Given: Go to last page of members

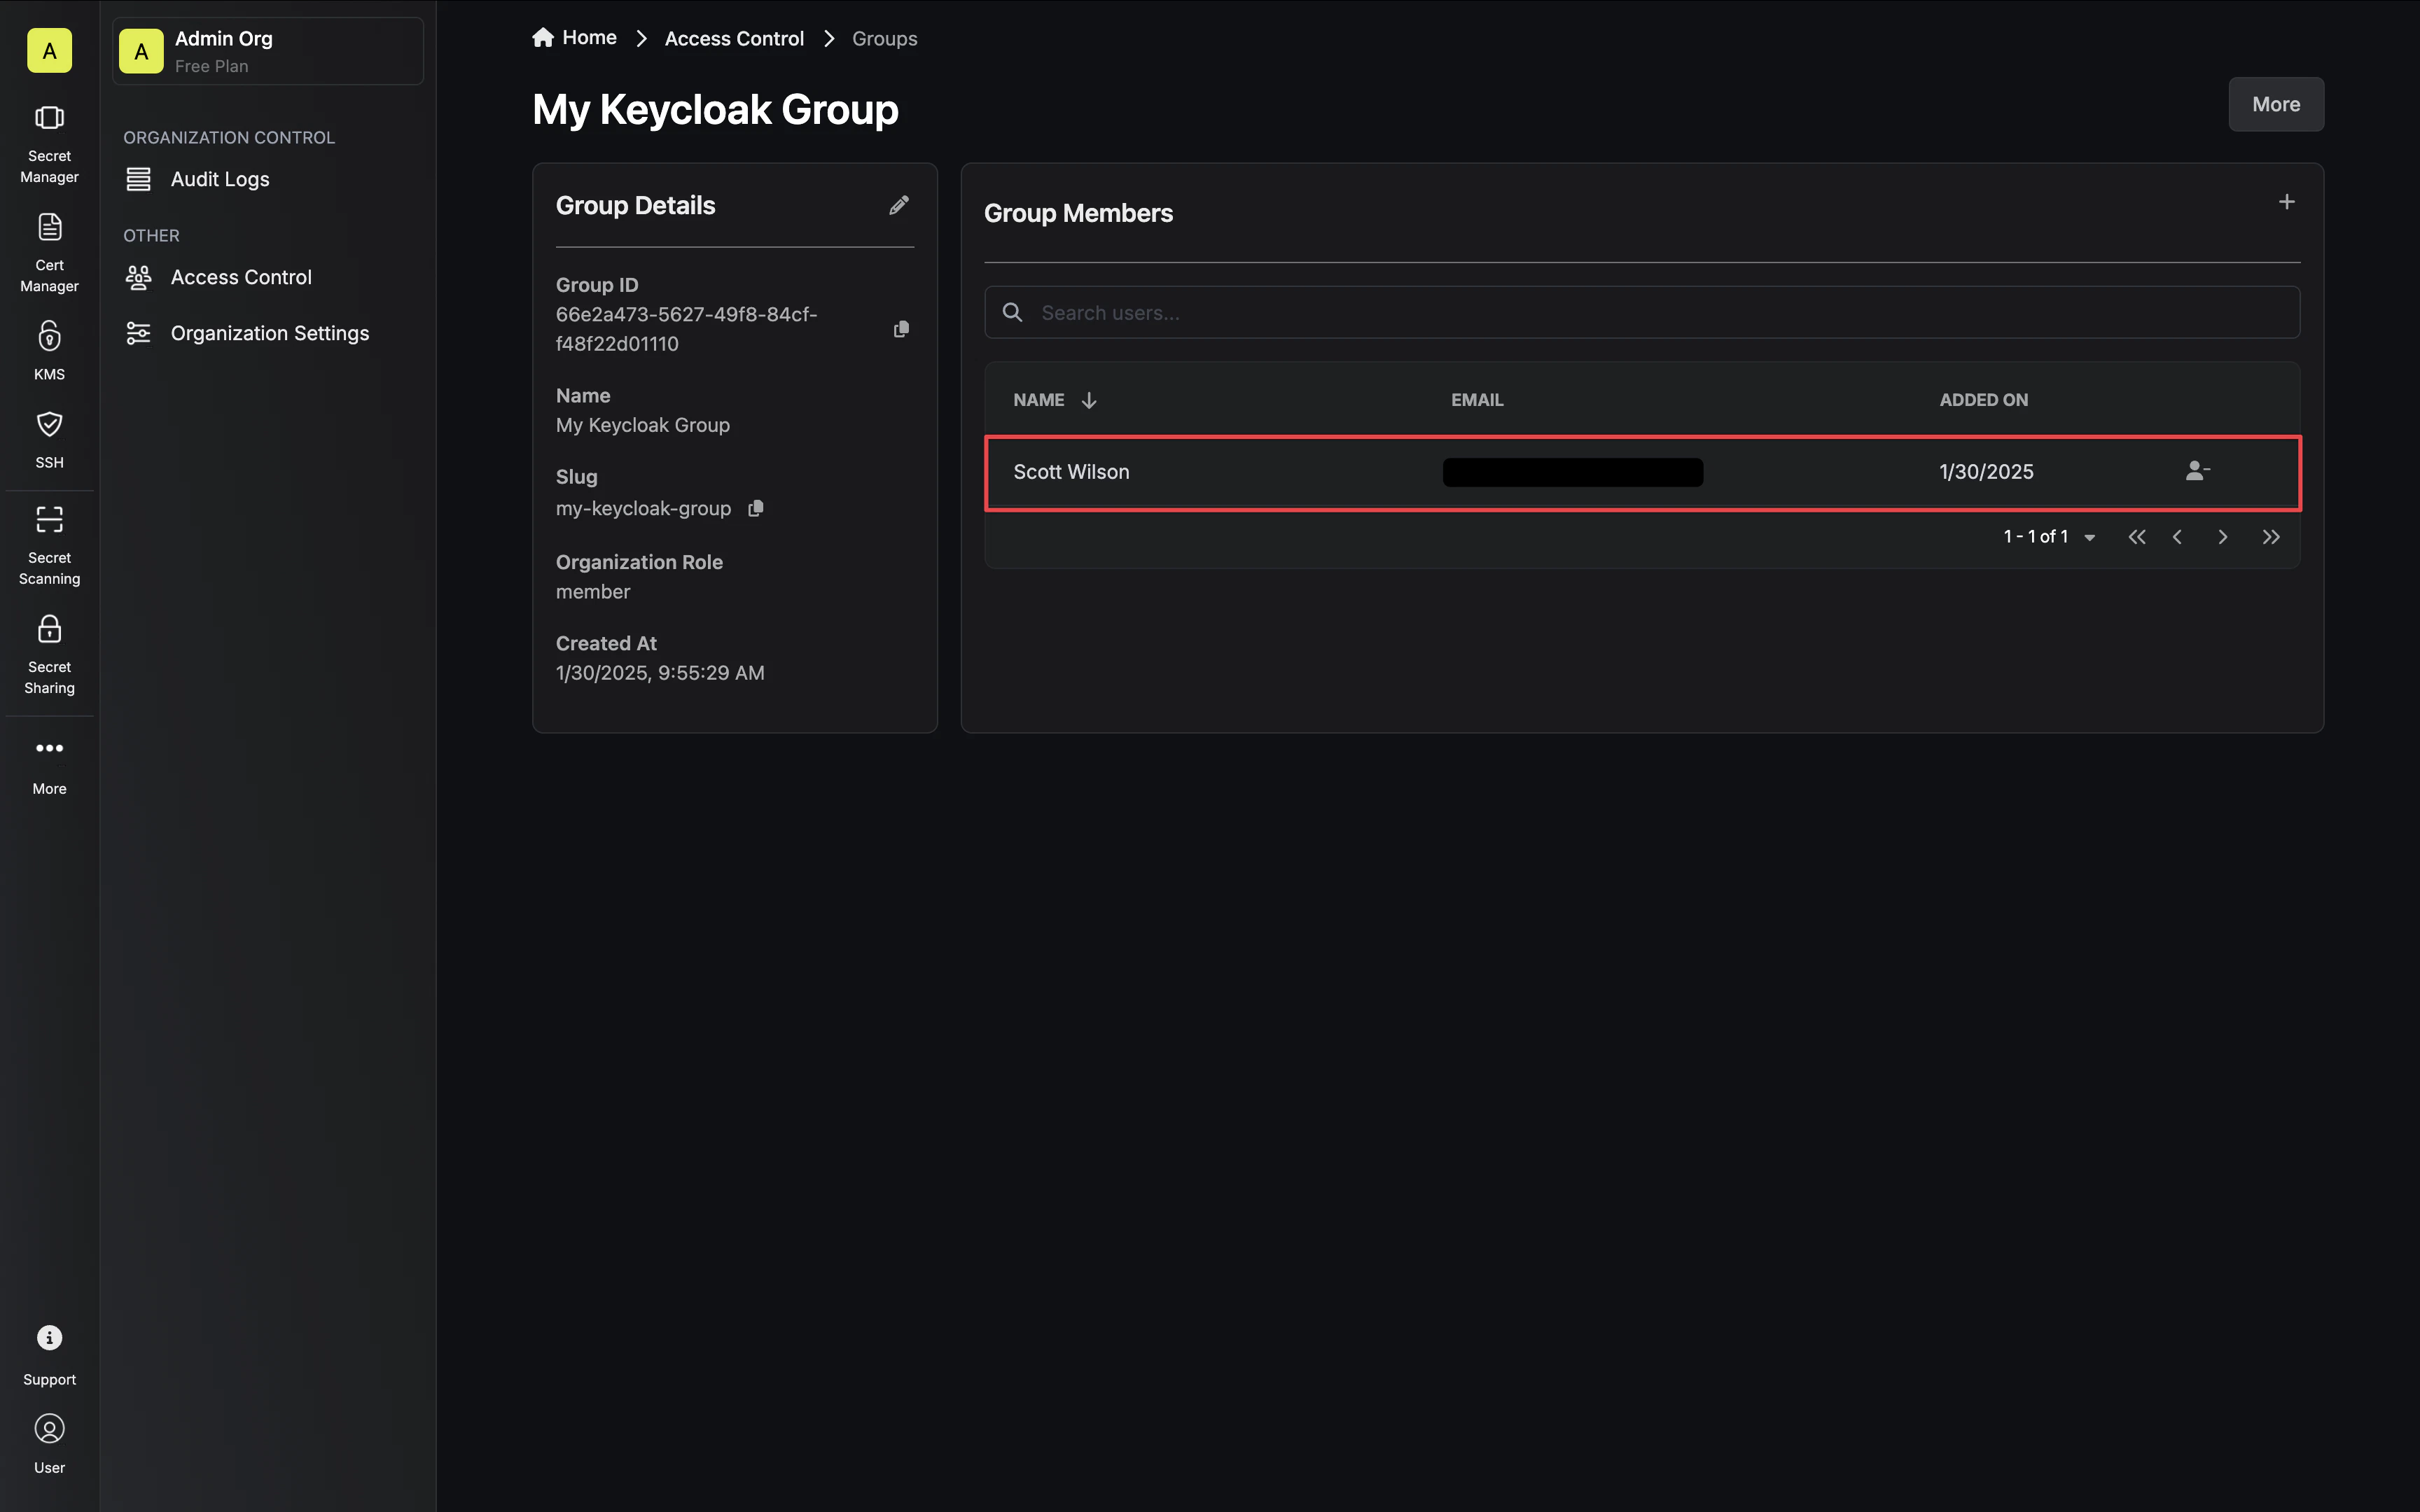Looking at the screenshot, I should [2271, 537].
